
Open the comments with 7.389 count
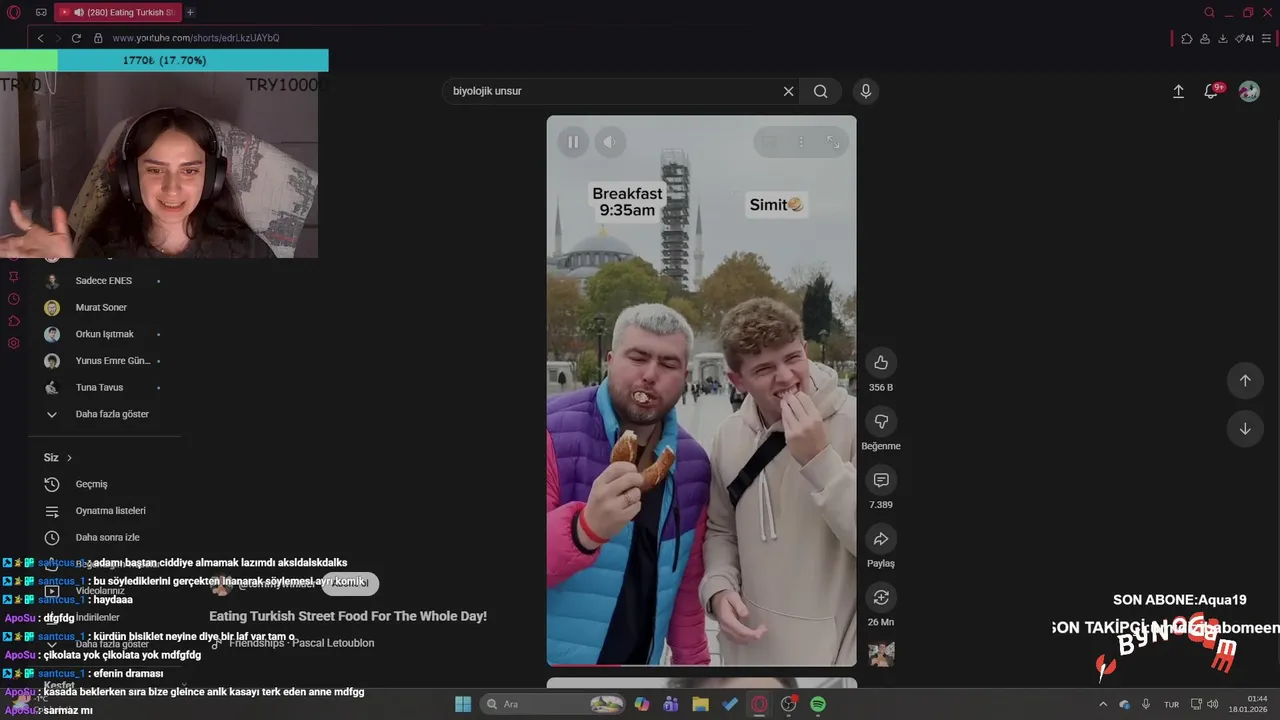click(881, 480)
